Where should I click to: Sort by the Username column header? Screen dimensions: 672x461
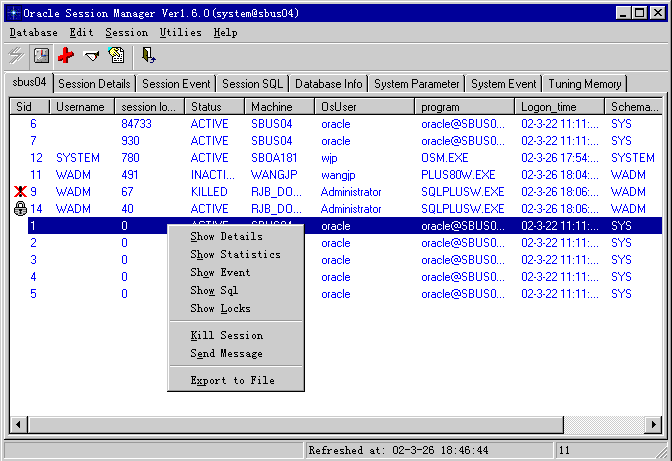tap(82, 107)
